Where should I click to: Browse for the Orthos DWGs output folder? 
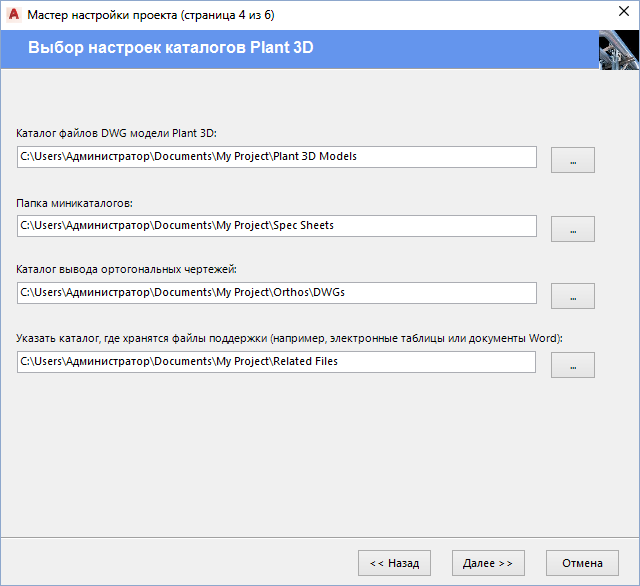click(573, 296)
